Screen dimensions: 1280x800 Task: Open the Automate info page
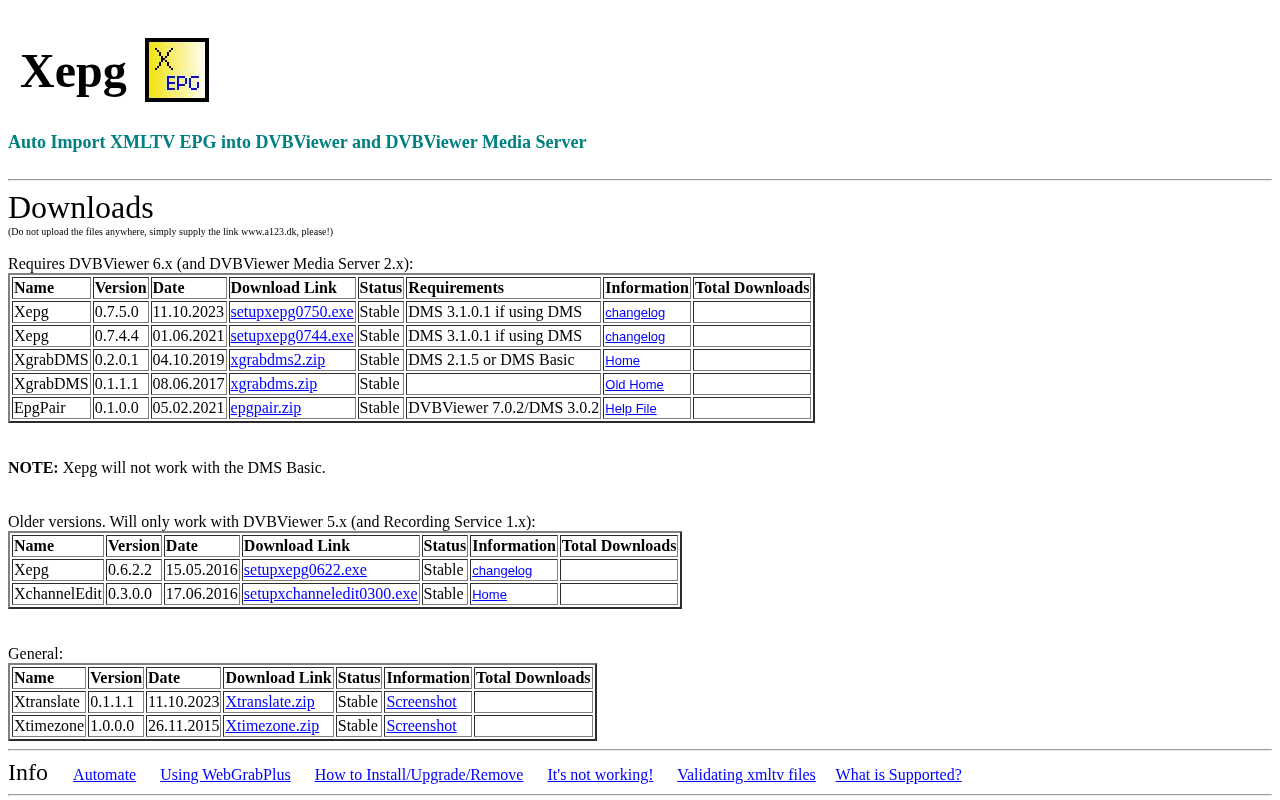point(104,775)
